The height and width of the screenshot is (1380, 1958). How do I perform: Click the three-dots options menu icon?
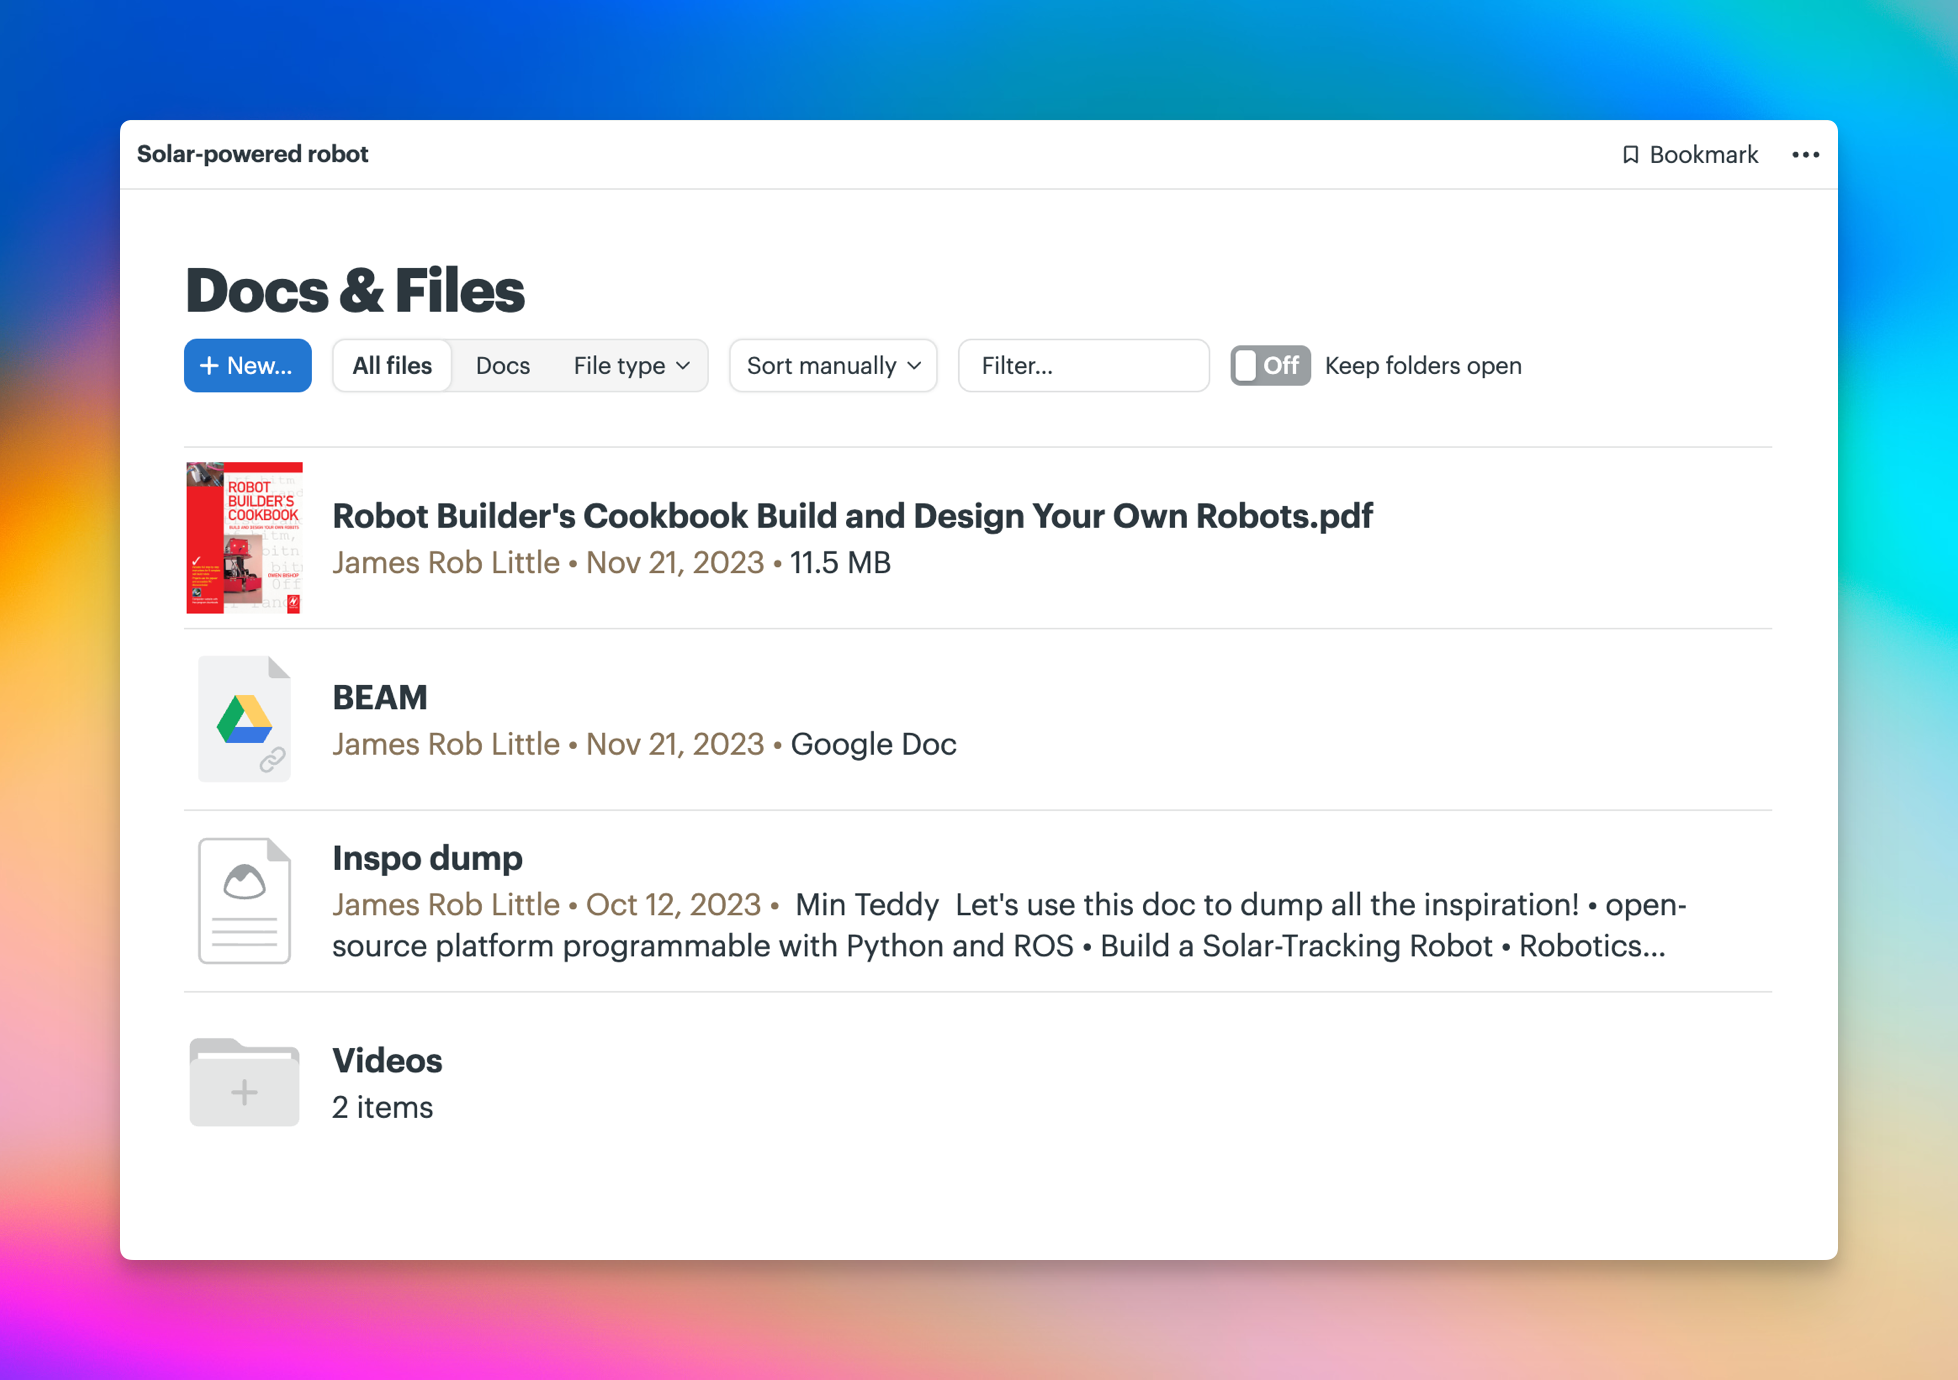(1805, 155)
